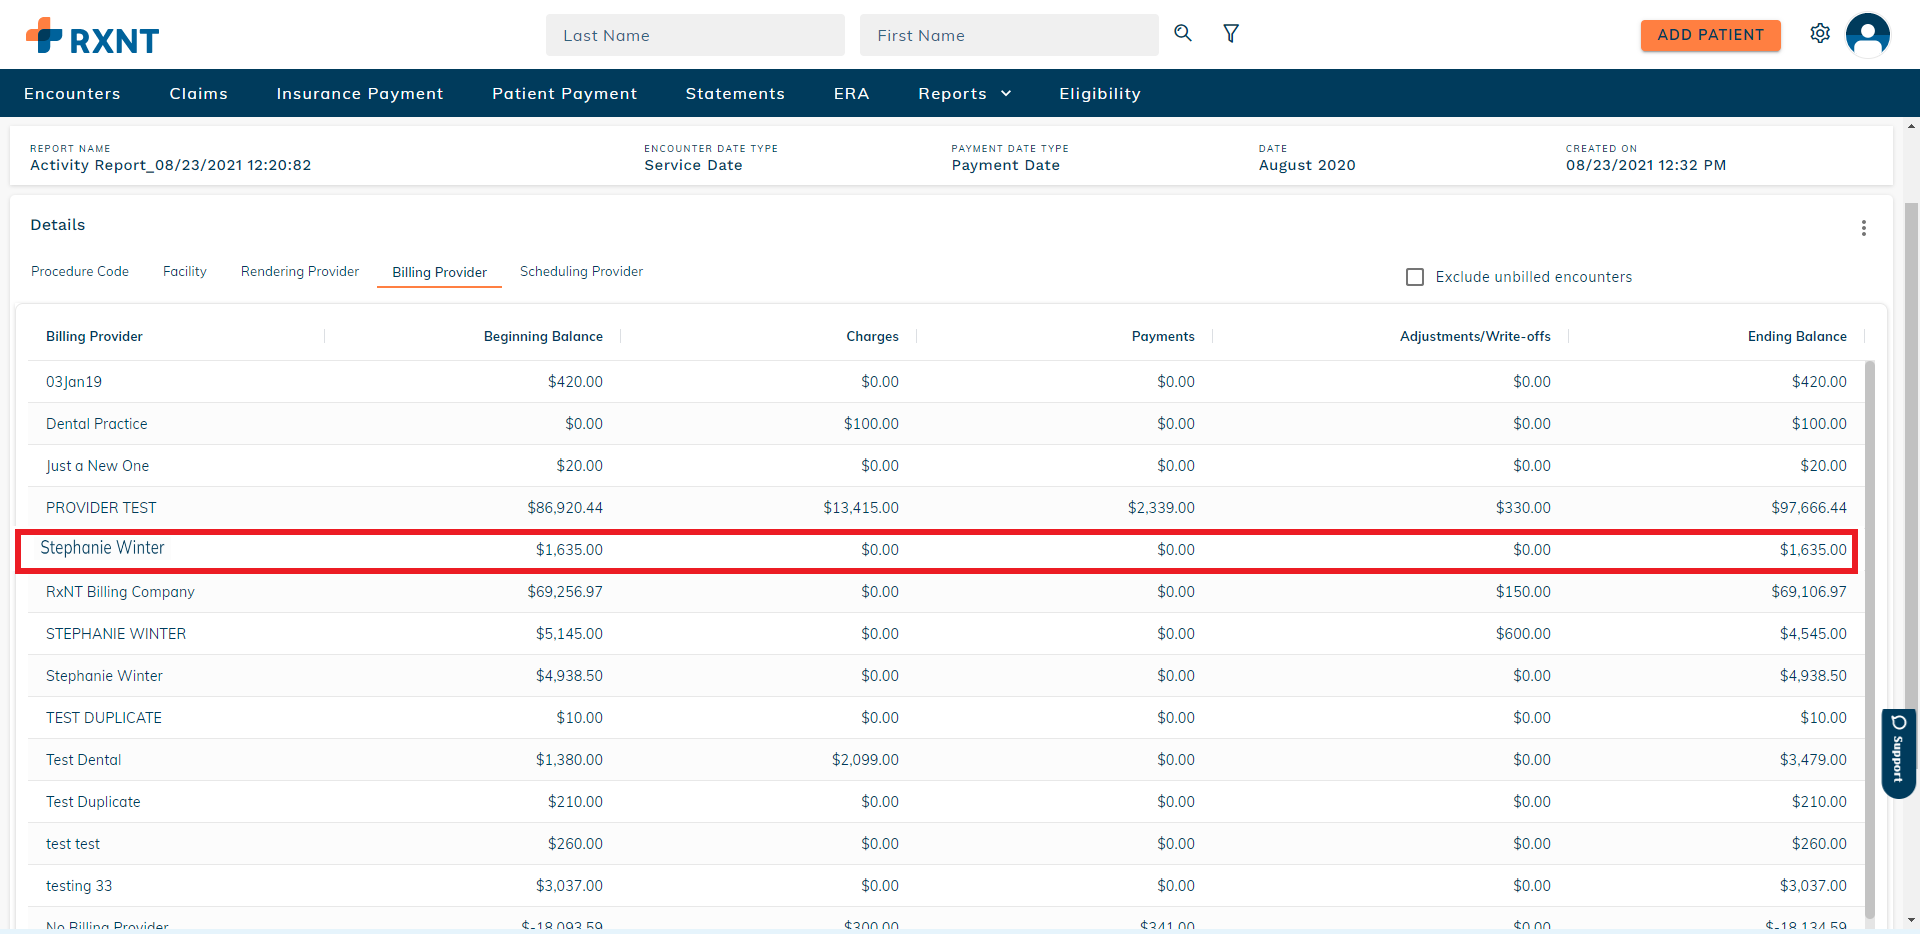This screenshot has width=1920, height=934.
Task: Click the Service Date encounter type value
Action: pos(693,165)
